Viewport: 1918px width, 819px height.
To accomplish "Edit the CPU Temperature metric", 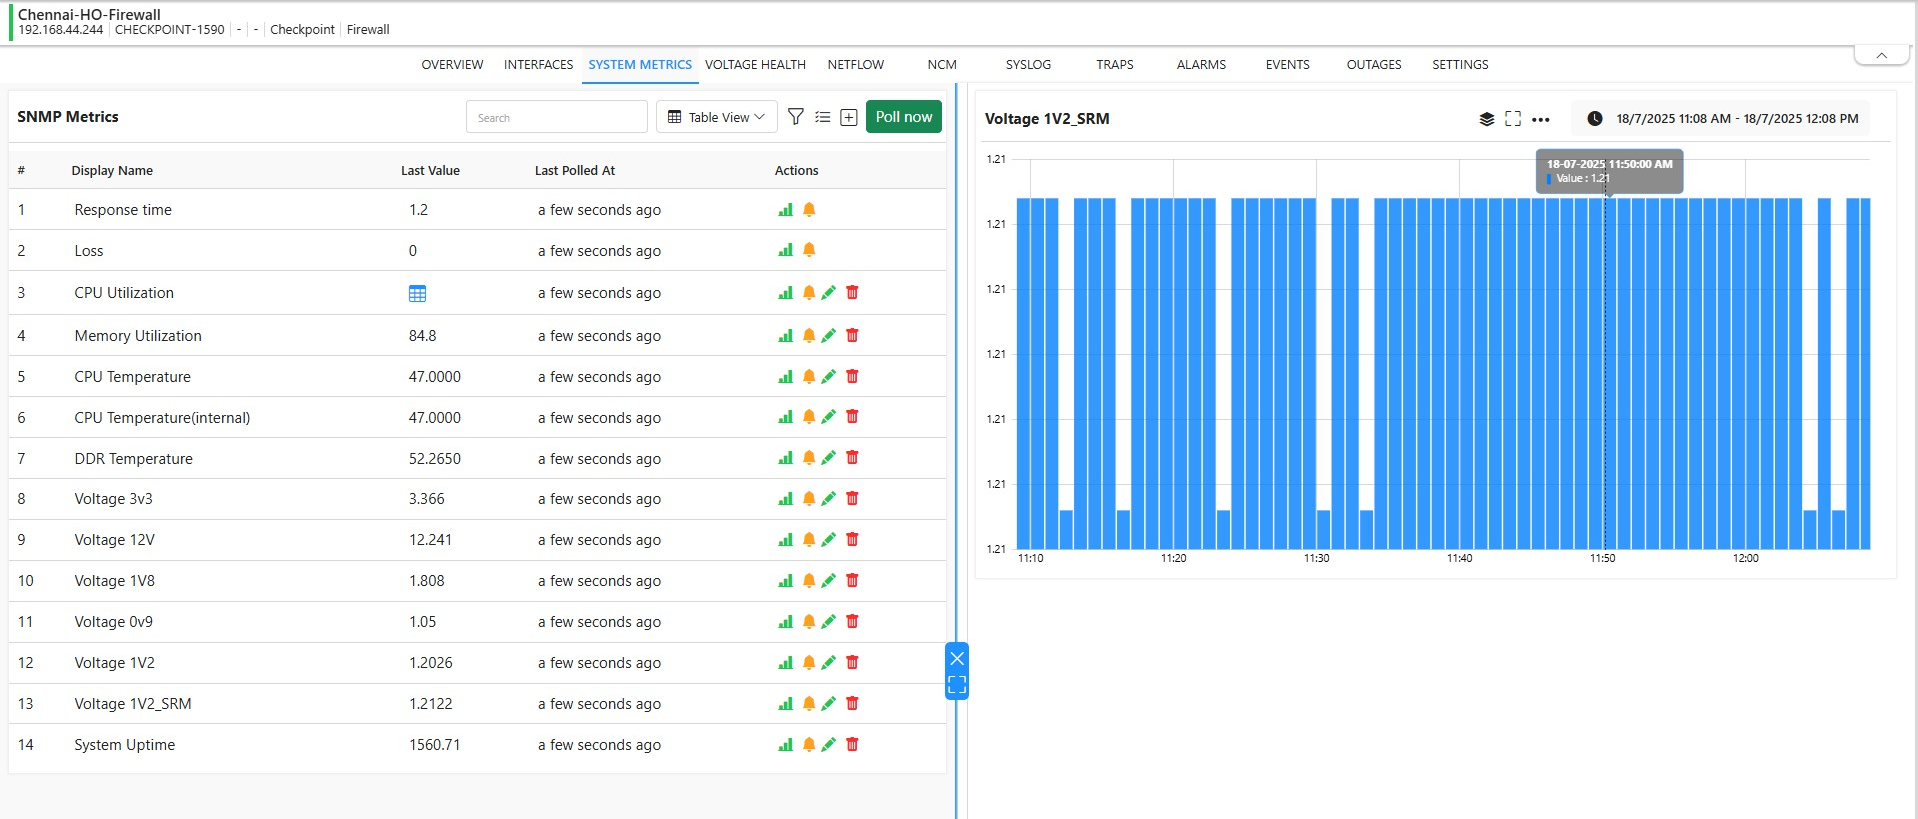I will coord(828,377).
